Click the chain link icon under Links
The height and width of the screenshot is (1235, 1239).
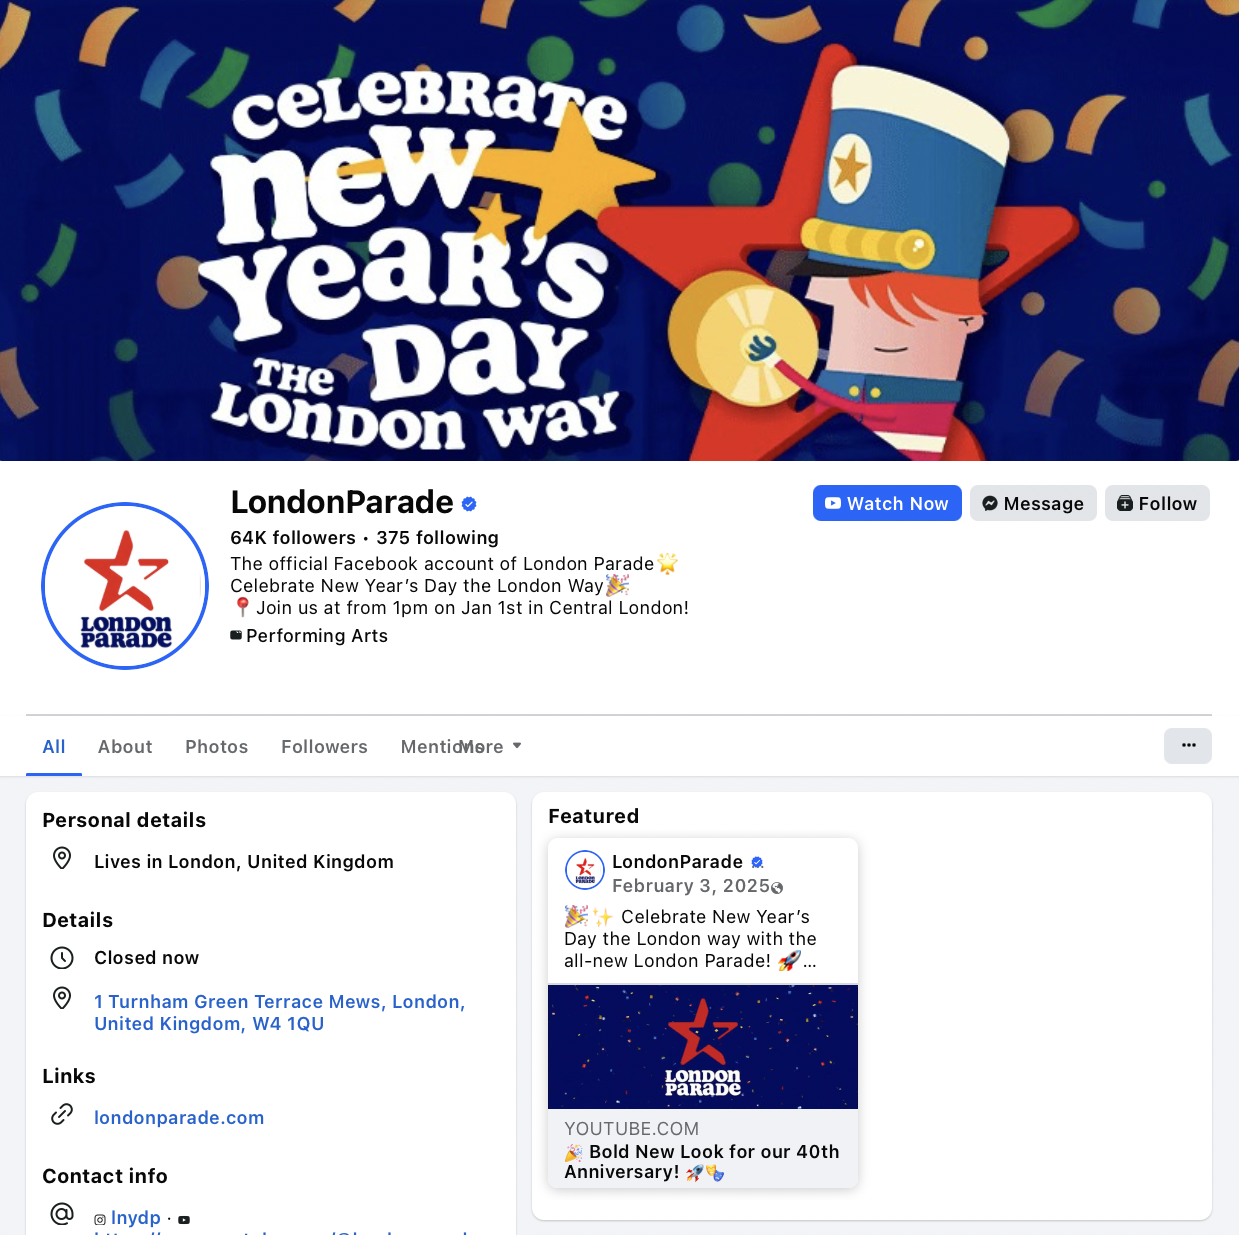[62, 1114]
